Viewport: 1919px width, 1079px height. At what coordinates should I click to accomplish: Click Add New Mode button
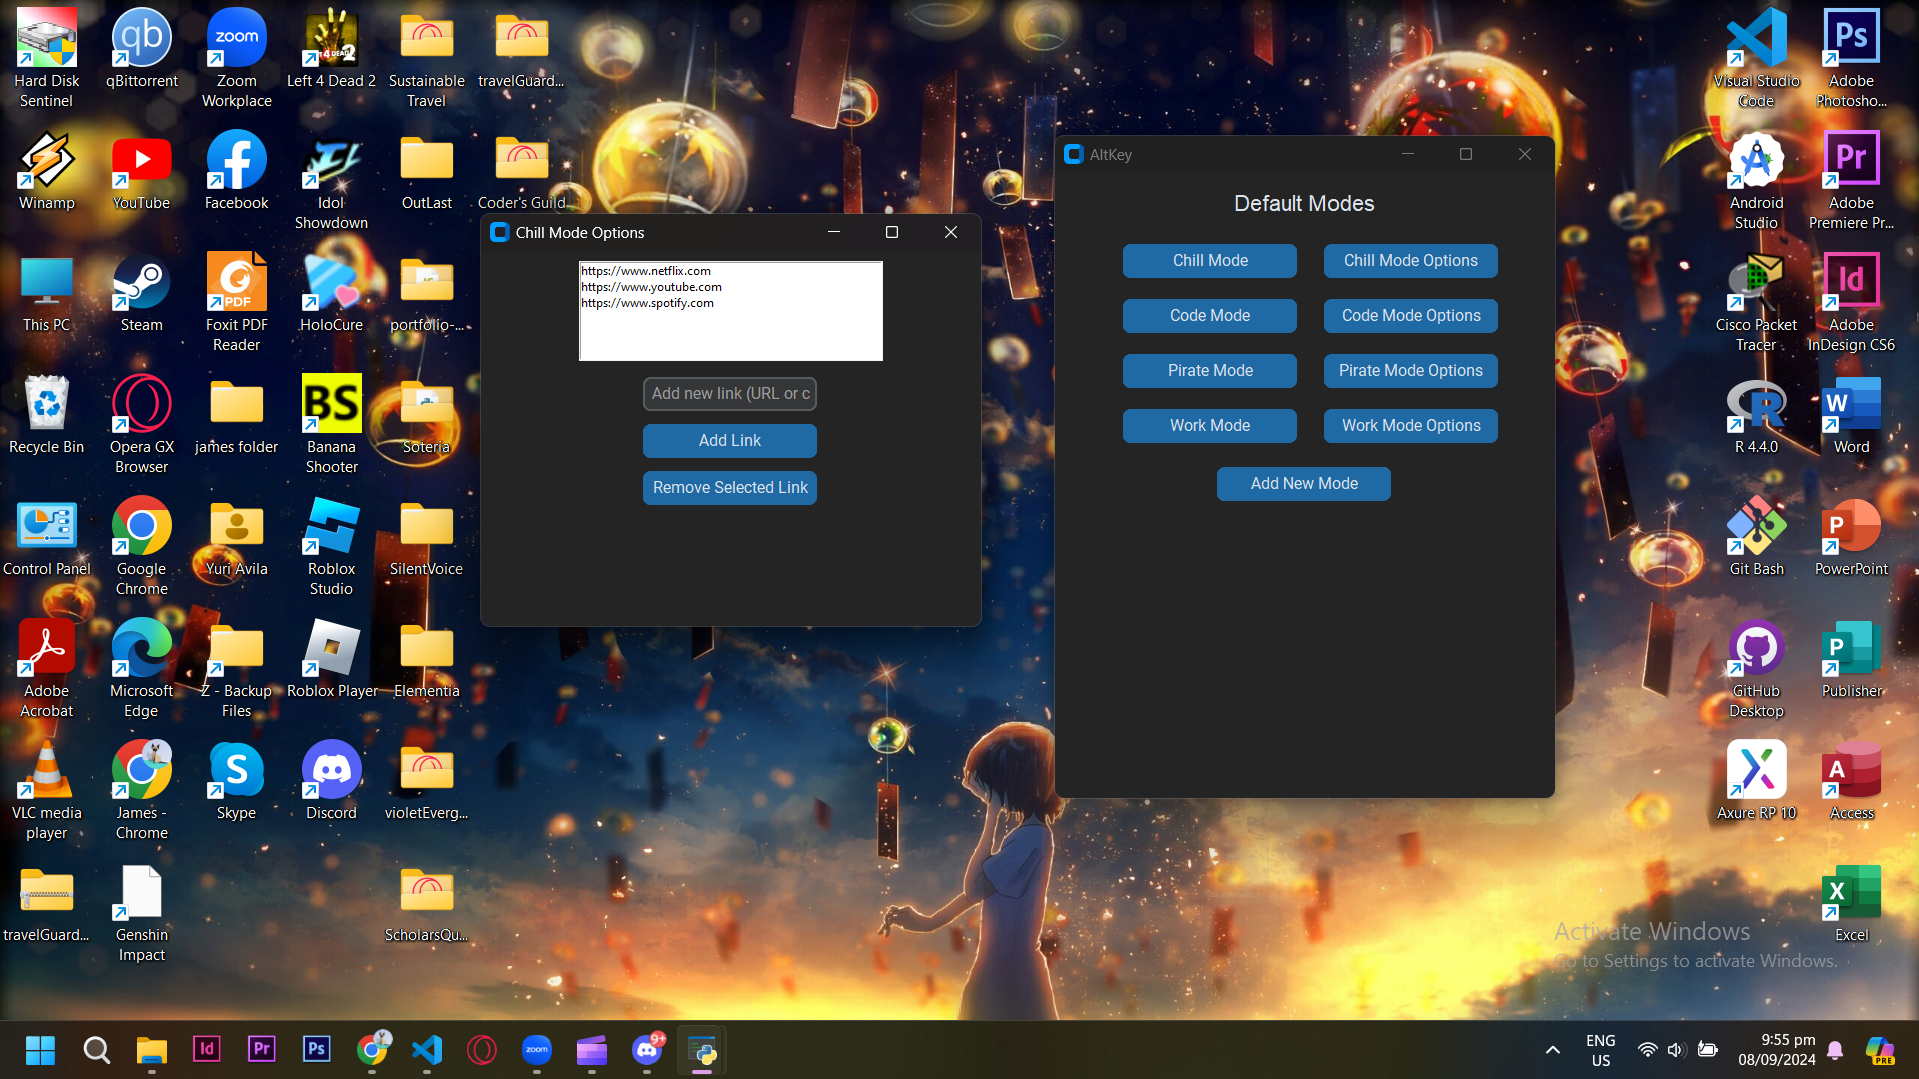click(x=1304, y=484)
